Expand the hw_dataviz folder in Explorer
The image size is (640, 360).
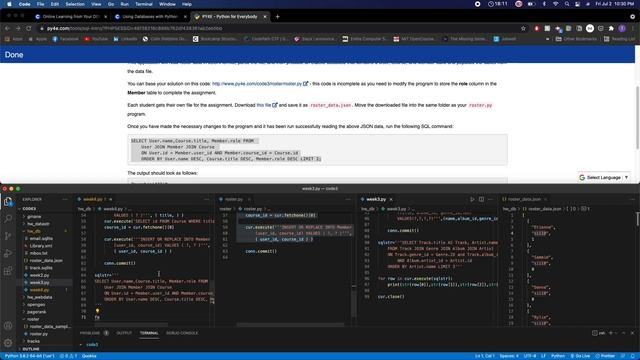pos(38,224)
